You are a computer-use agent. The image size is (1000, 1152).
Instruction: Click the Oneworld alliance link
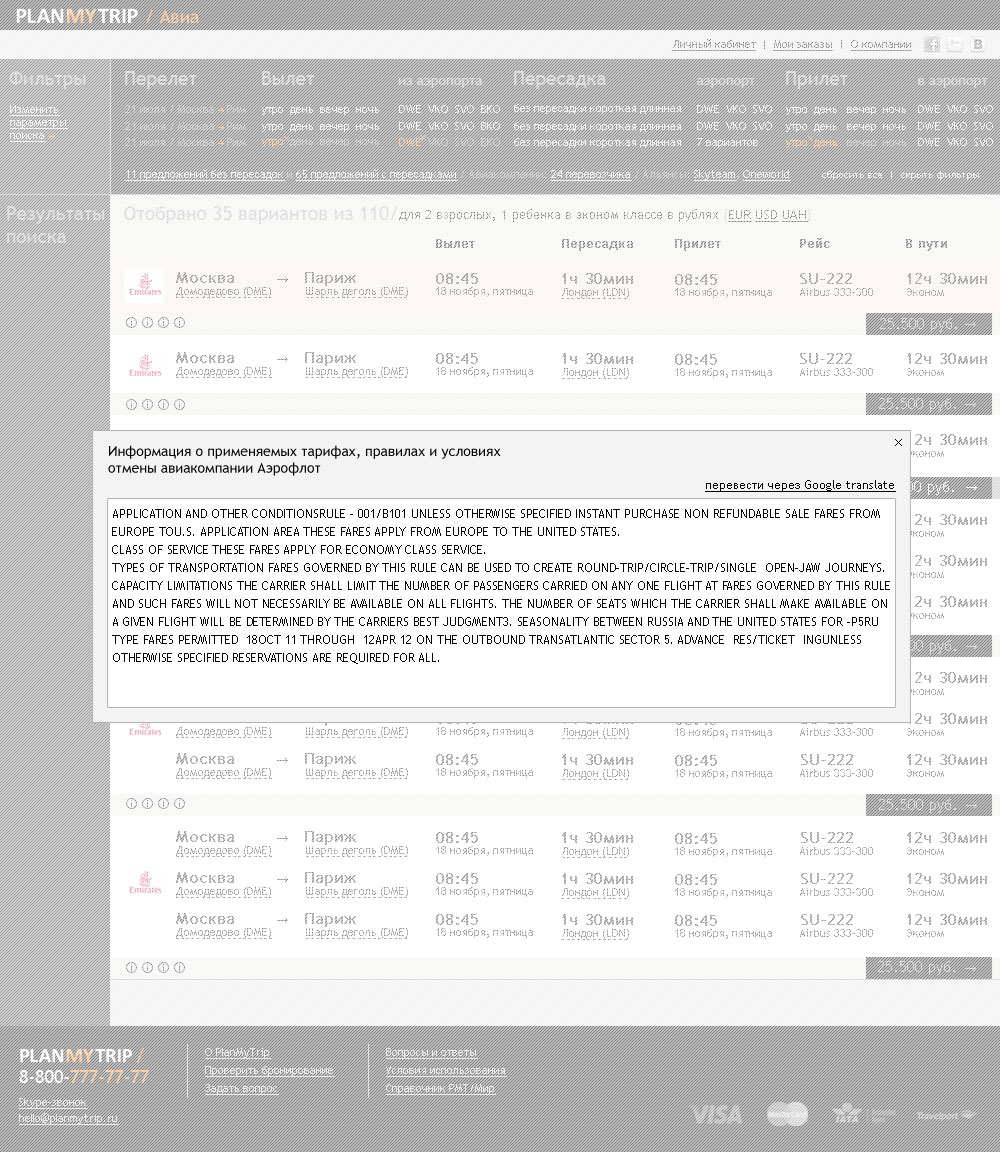[x=766, y=175]
